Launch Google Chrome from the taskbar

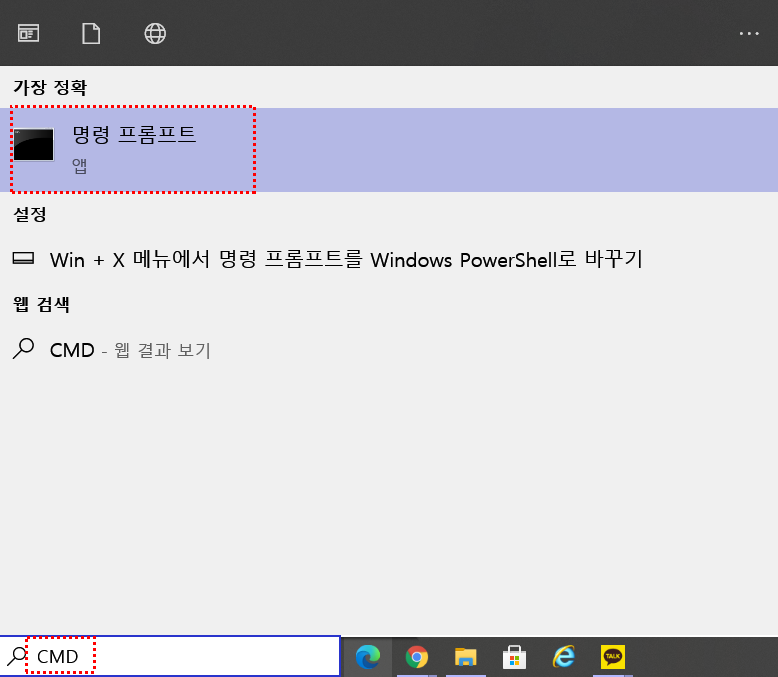pyautogui.click(x=417, y=657)
